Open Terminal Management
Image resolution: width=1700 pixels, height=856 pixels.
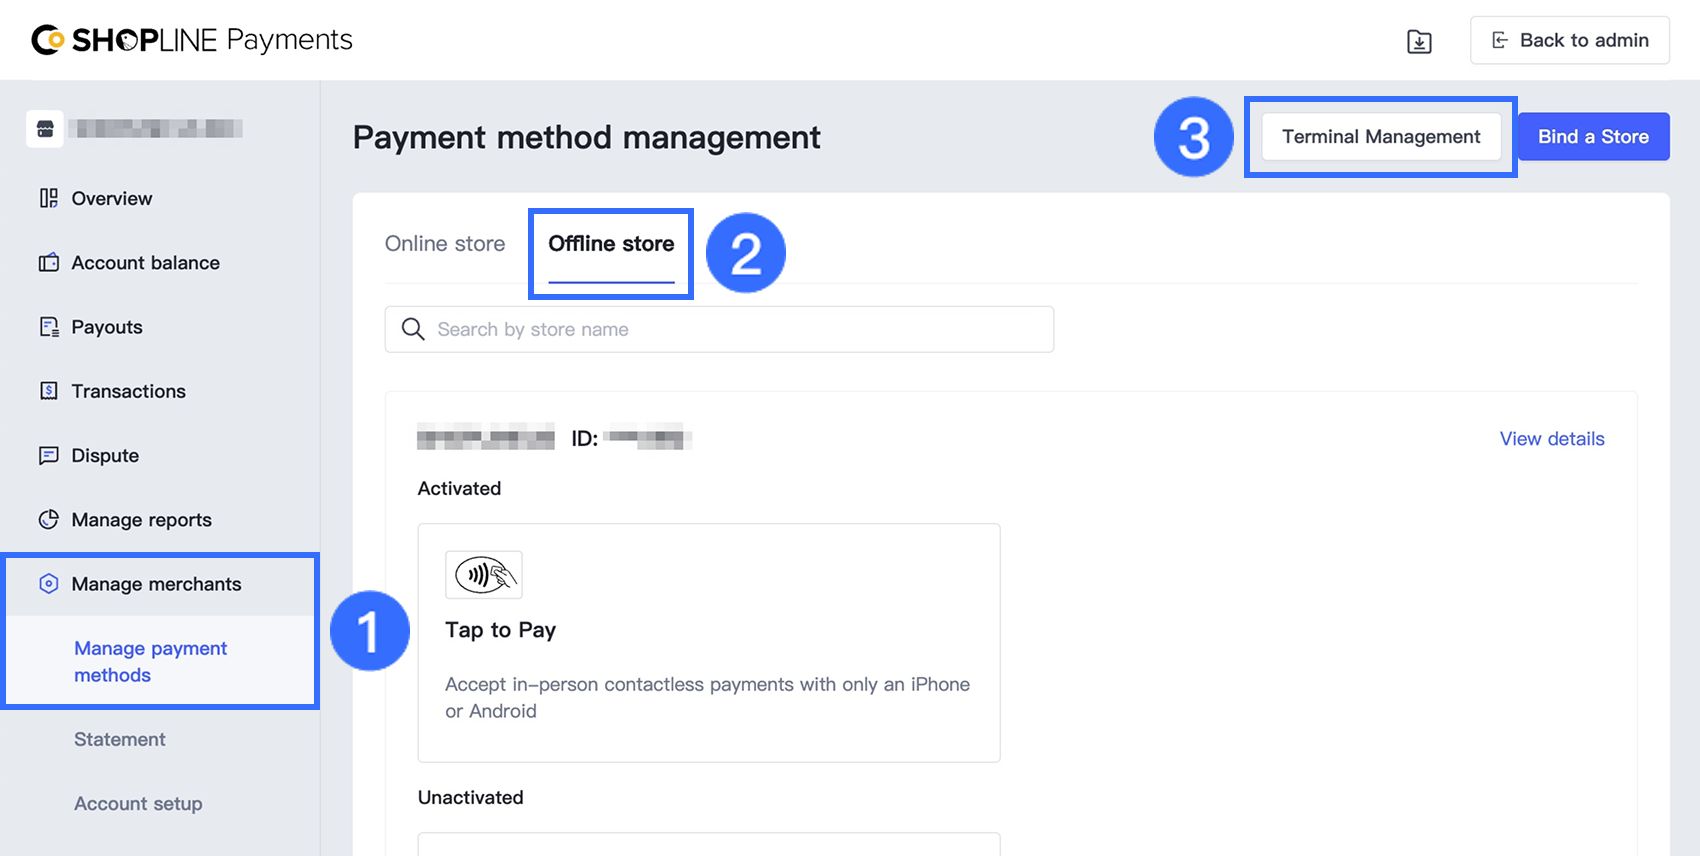(x=1381, y=137)
